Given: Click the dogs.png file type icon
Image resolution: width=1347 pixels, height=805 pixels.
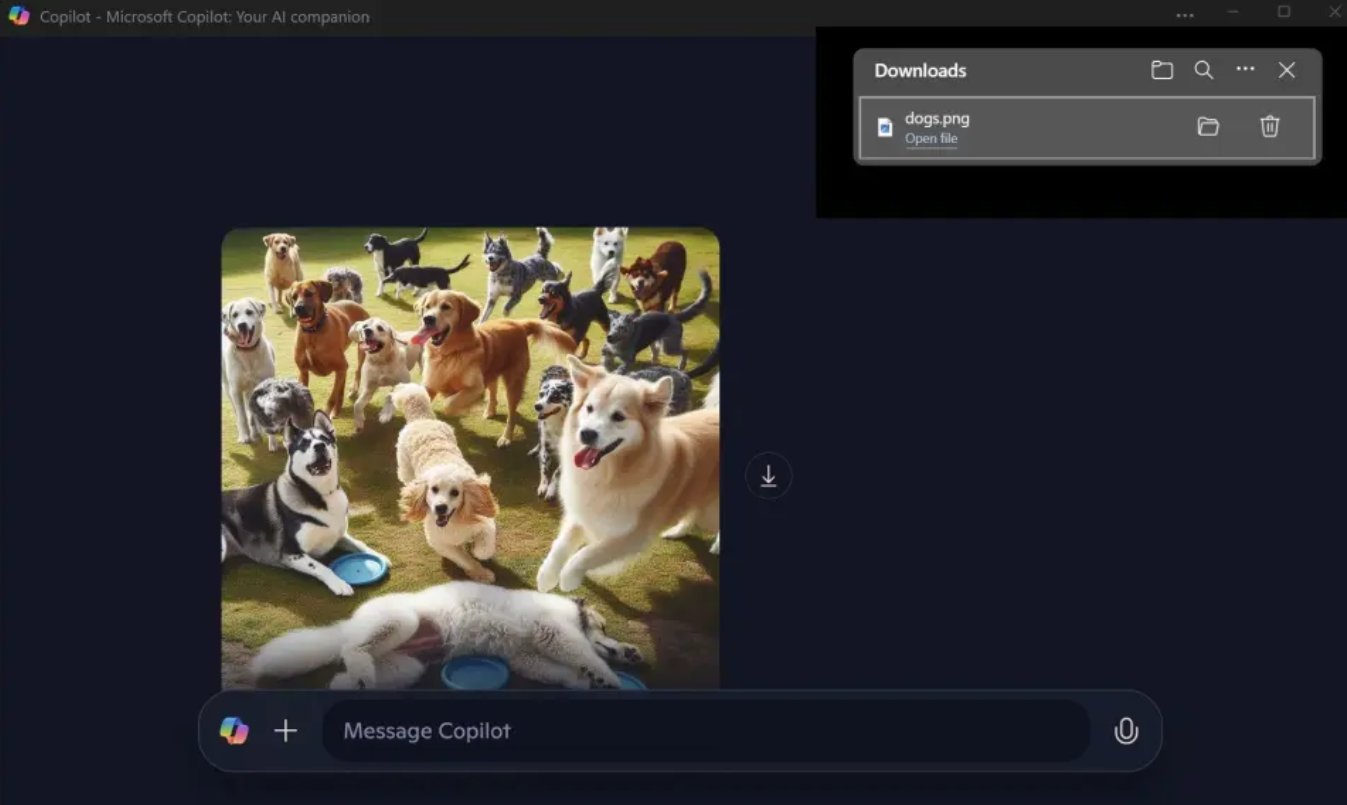Looking at the screenshot, I should point(884,127).
